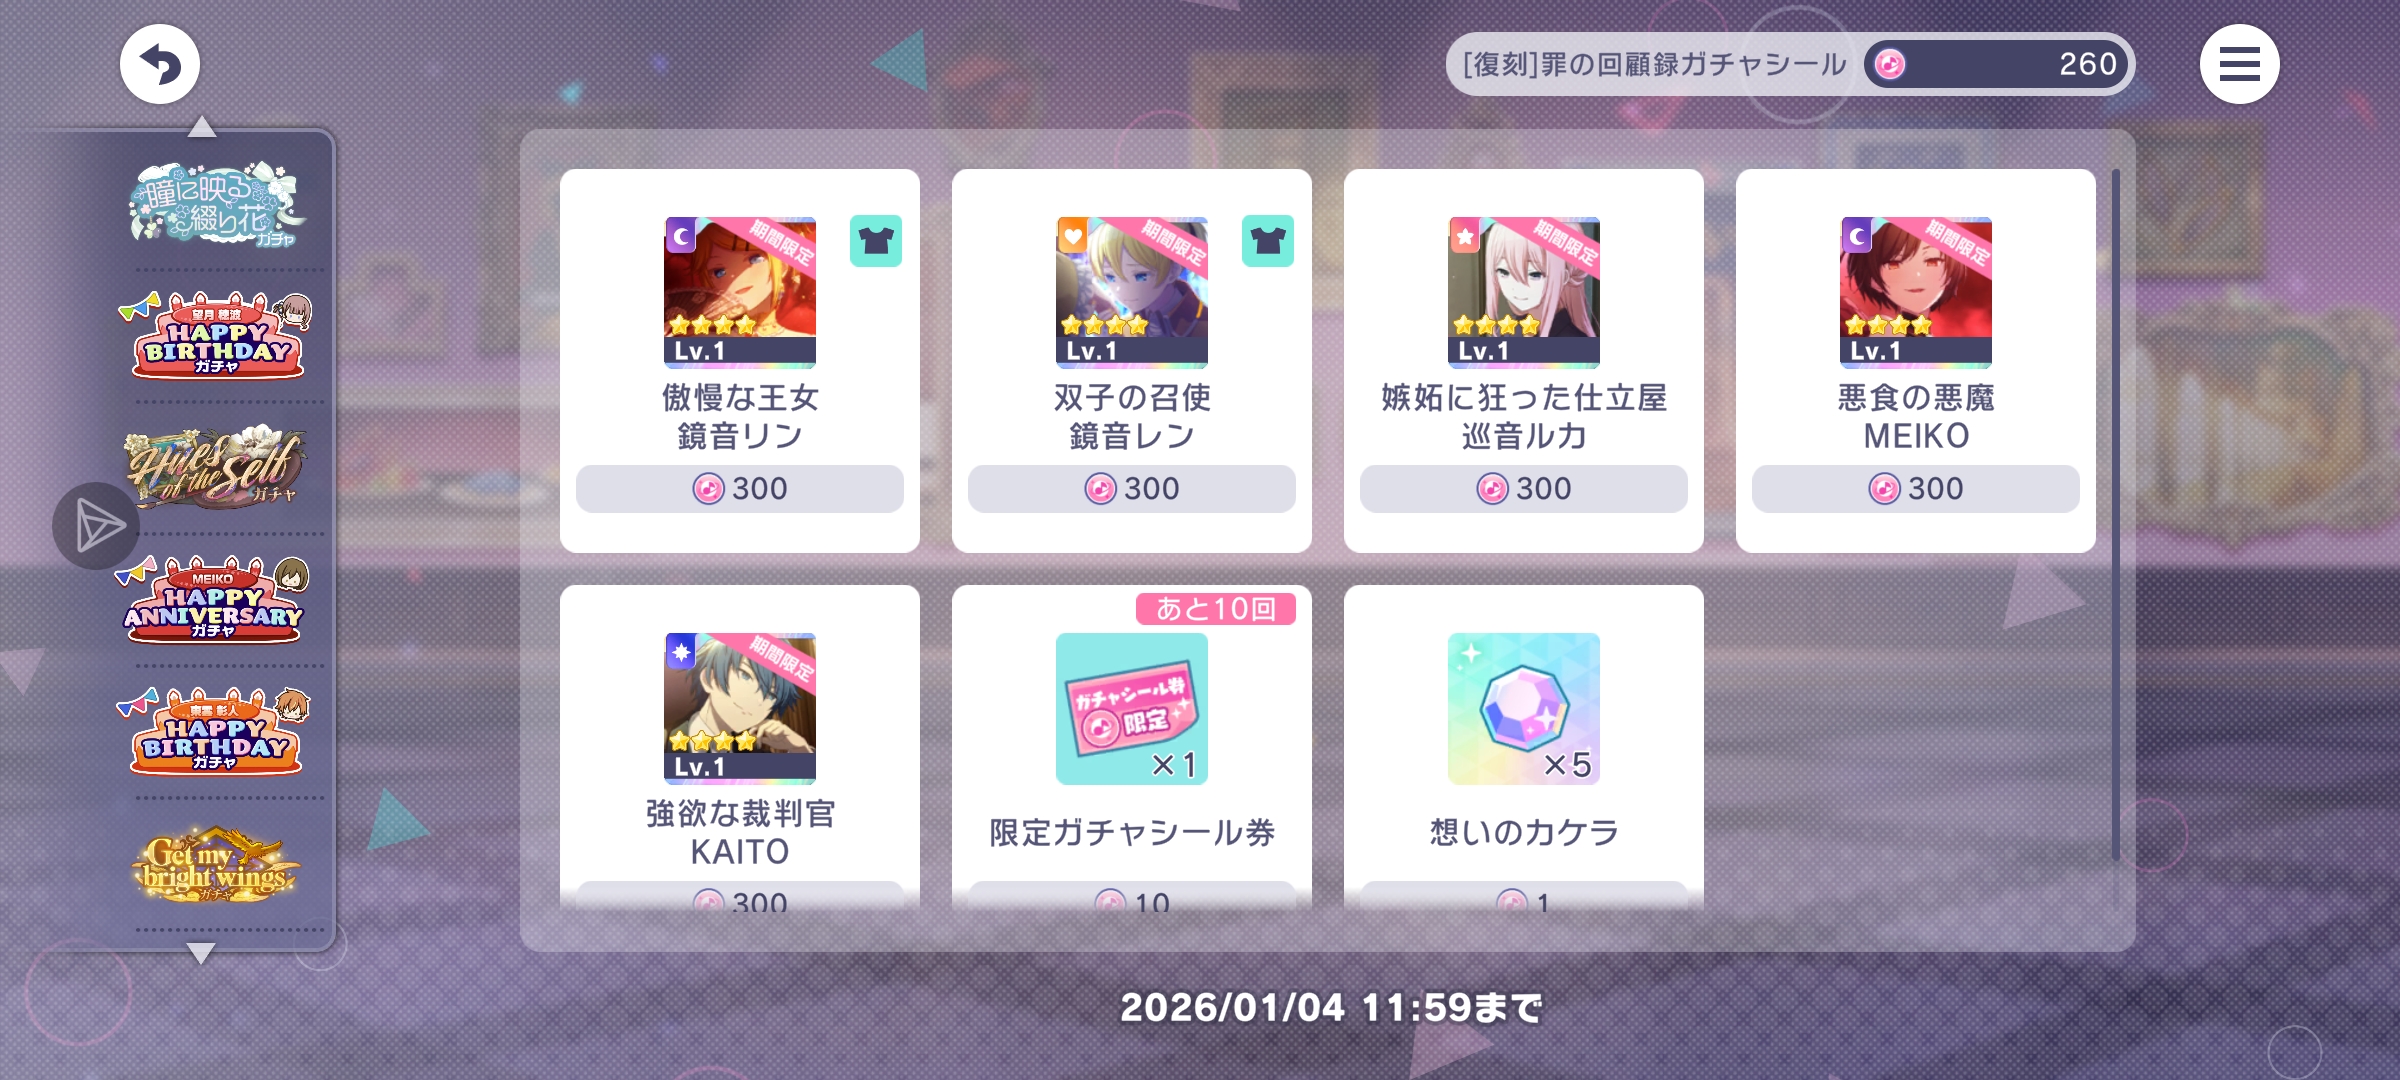Select the Hues of the Self gacha tab

pyautogui.click(x=216, y=468)
